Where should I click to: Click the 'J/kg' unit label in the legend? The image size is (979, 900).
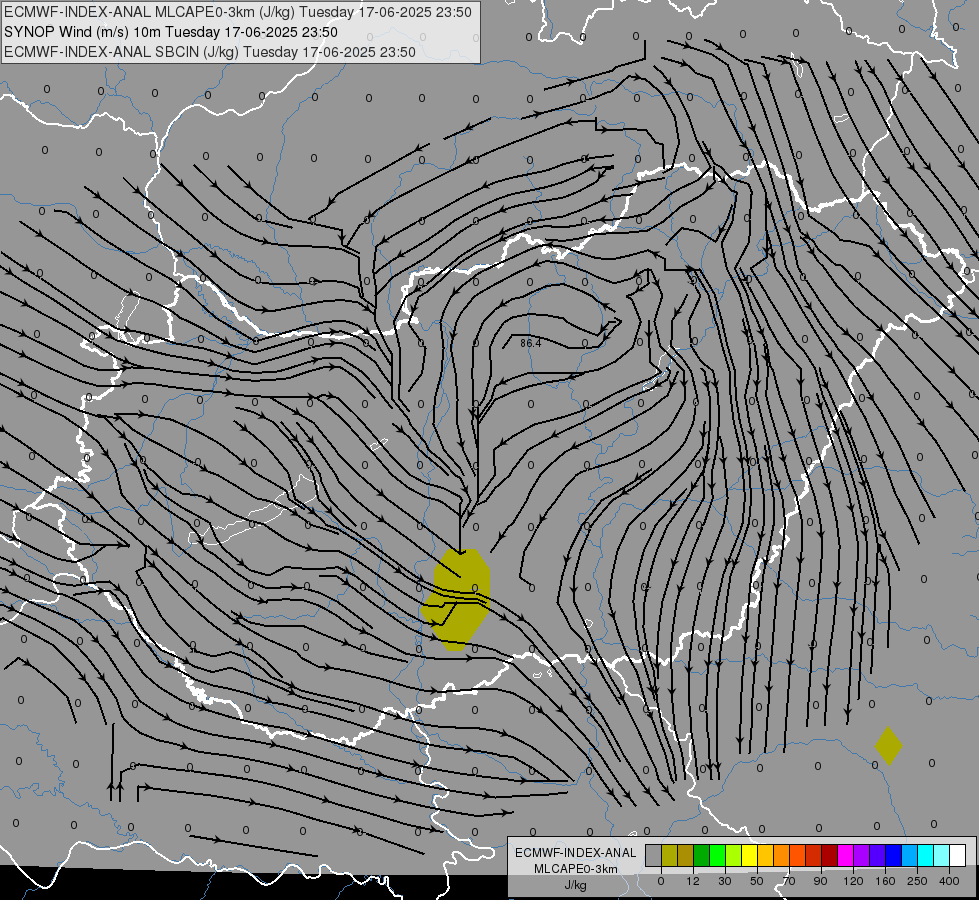click(x=576, y=885)
